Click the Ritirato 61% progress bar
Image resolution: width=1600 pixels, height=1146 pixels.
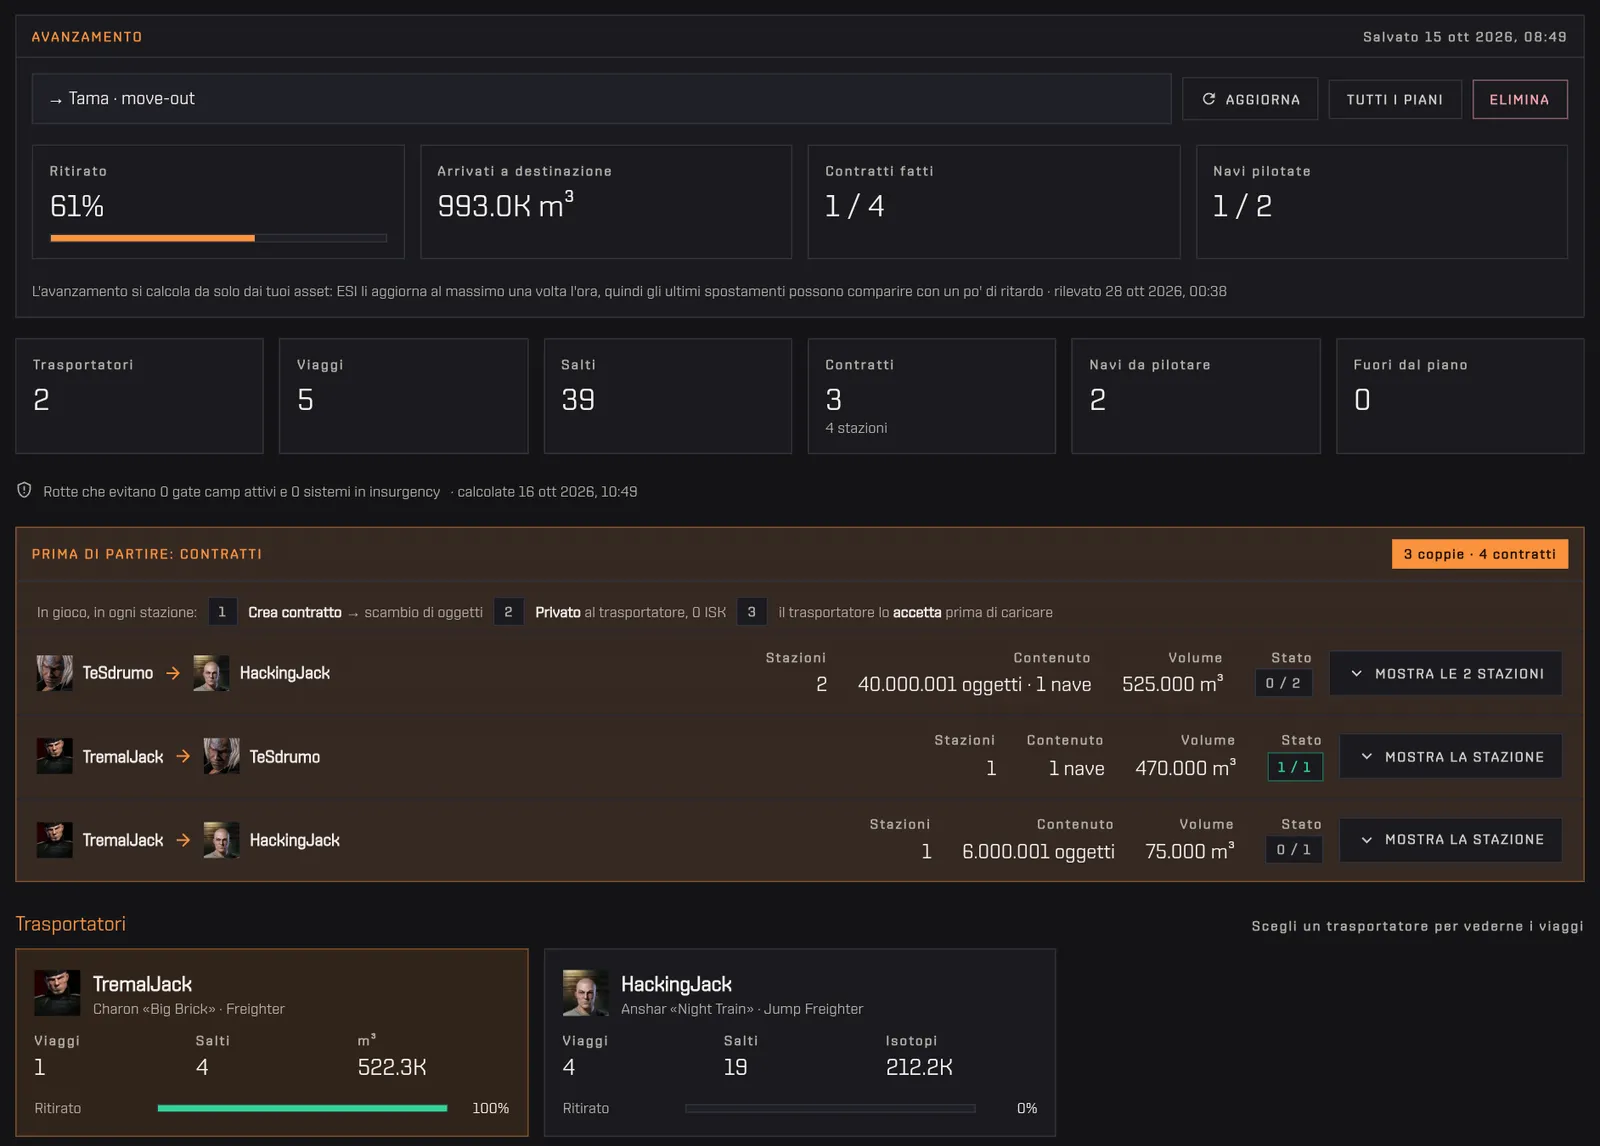218,238
